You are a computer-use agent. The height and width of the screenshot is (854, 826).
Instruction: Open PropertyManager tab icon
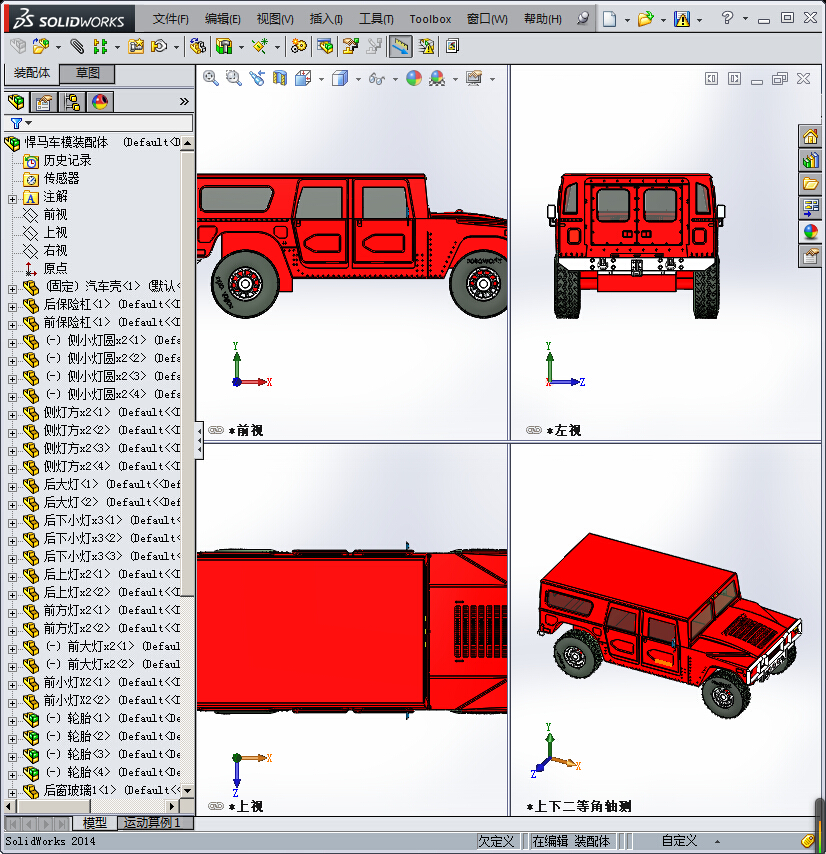tap(44, 102)
